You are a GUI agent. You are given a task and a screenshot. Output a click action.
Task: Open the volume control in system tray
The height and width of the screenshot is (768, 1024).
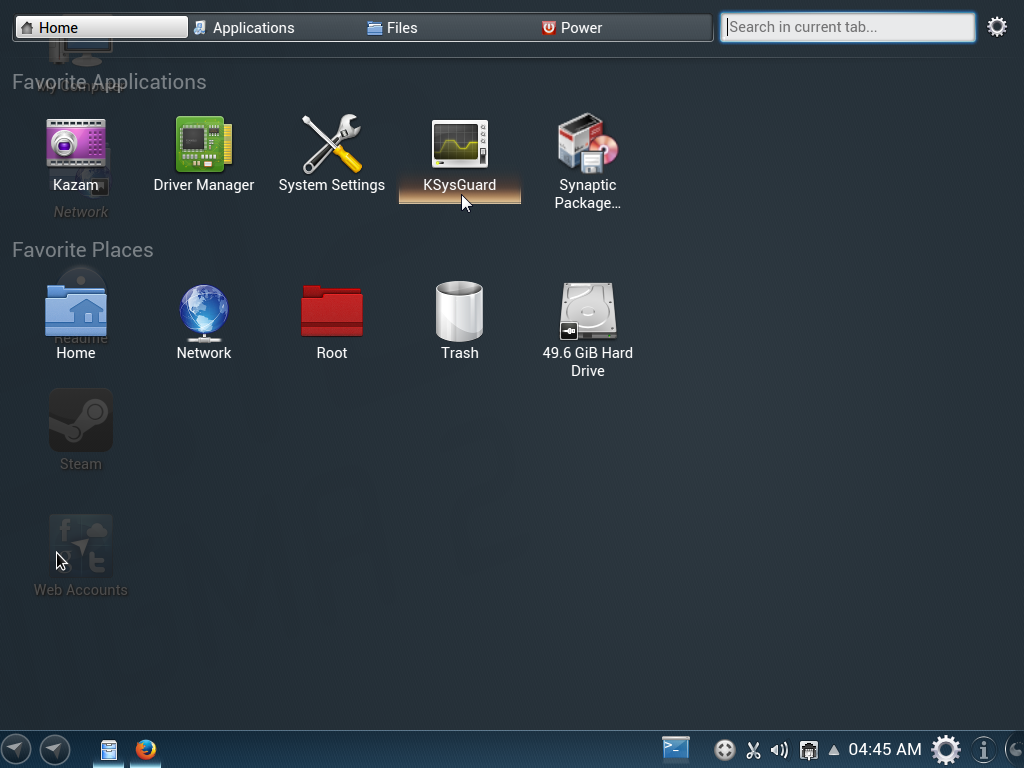tap(780, 750)
